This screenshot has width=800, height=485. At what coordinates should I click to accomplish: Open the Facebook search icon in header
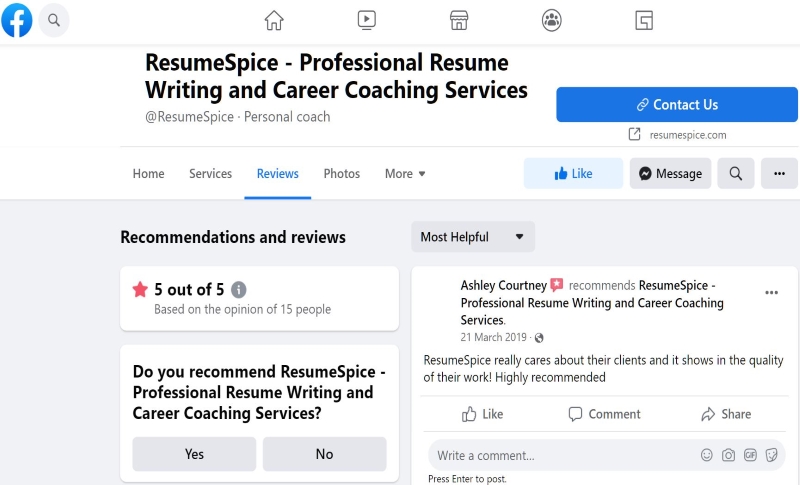[x=54, y=20]
